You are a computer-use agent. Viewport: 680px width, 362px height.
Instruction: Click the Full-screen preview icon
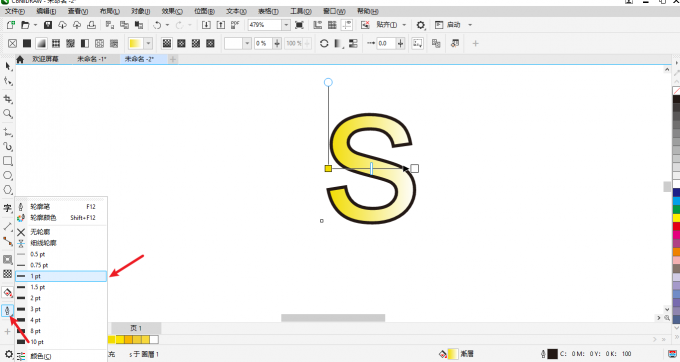299,25
